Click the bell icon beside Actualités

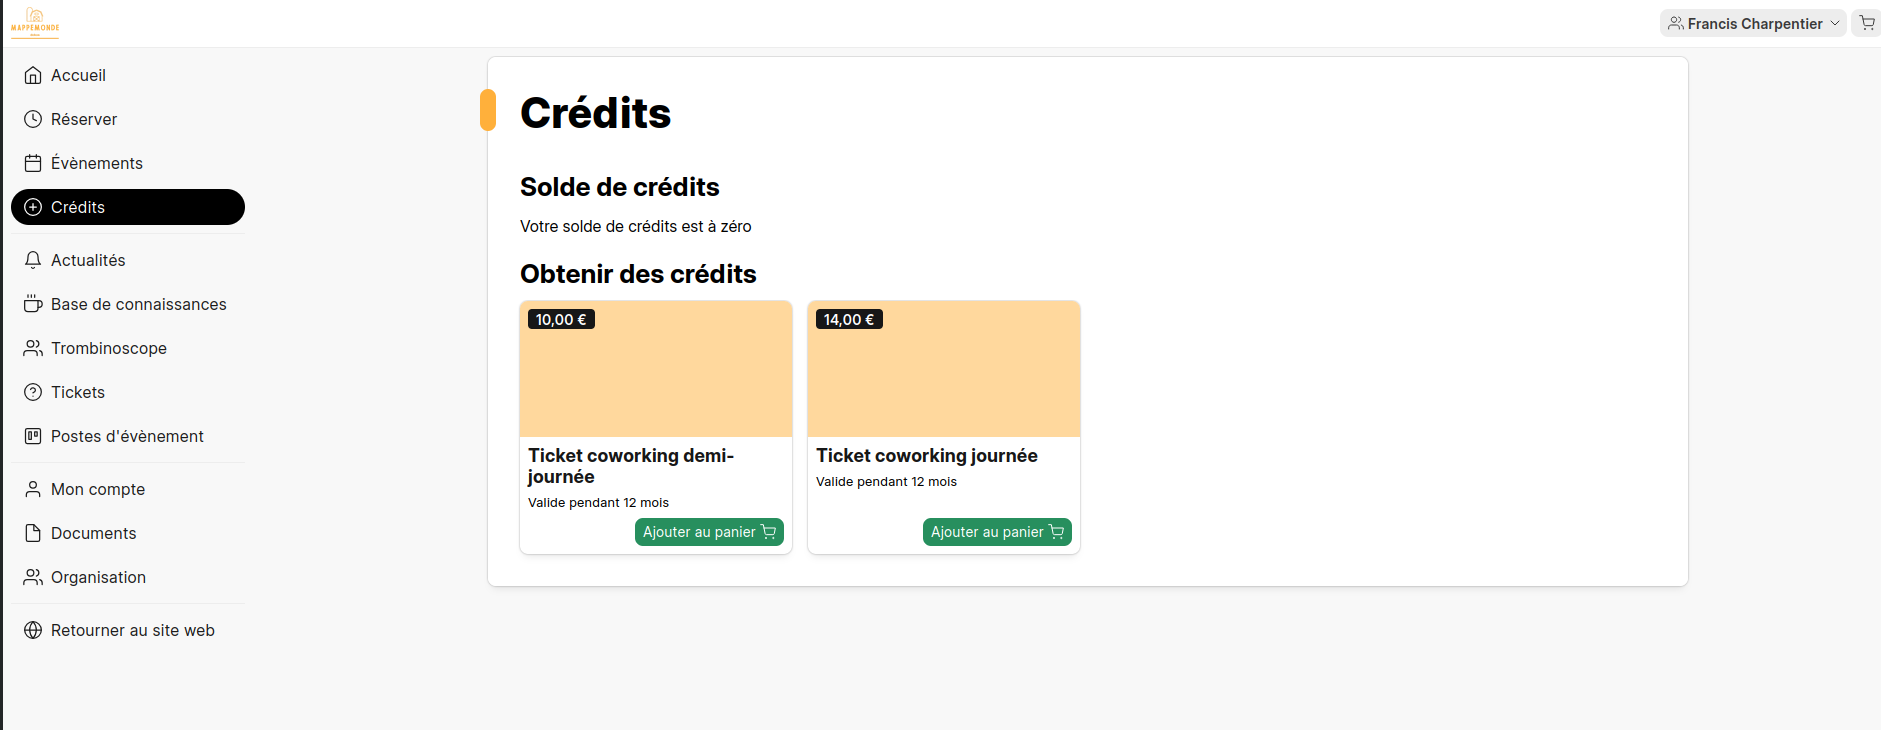coord(33,260)
